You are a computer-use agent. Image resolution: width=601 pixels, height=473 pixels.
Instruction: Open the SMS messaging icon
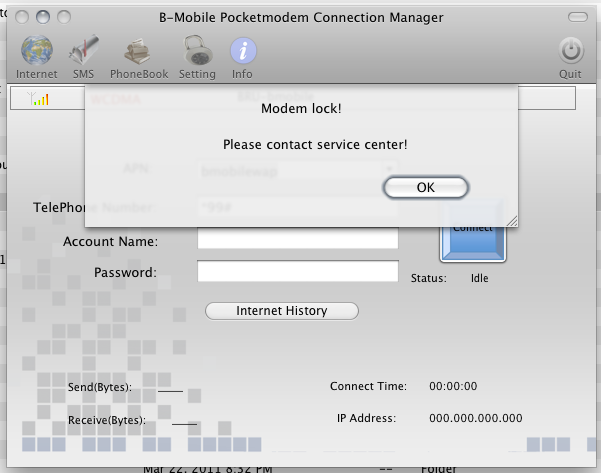click(84, 52)
